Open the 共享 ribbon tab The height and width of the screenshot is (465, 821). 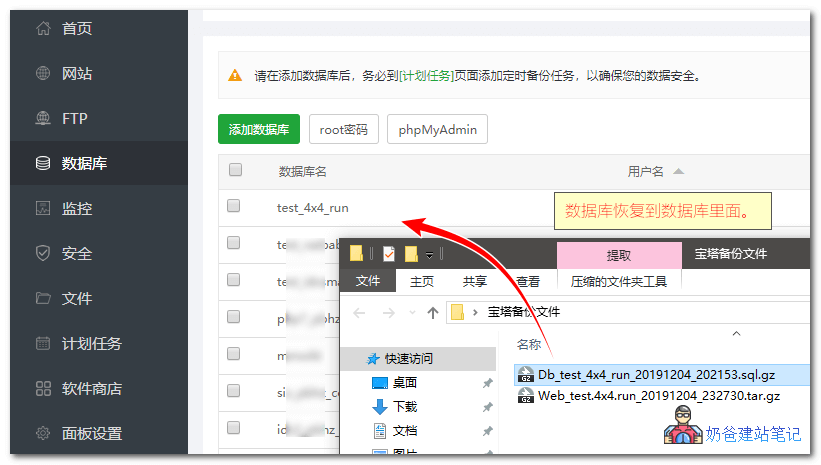[x=474, y=282]
